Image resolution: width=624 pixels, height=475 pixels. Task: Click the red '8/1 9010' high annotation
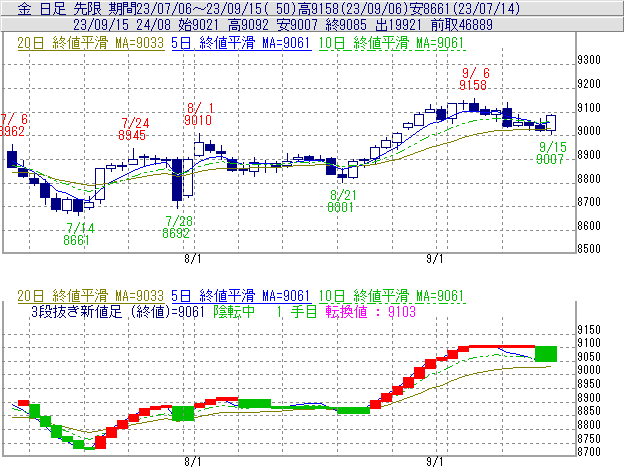pos(198,114)
